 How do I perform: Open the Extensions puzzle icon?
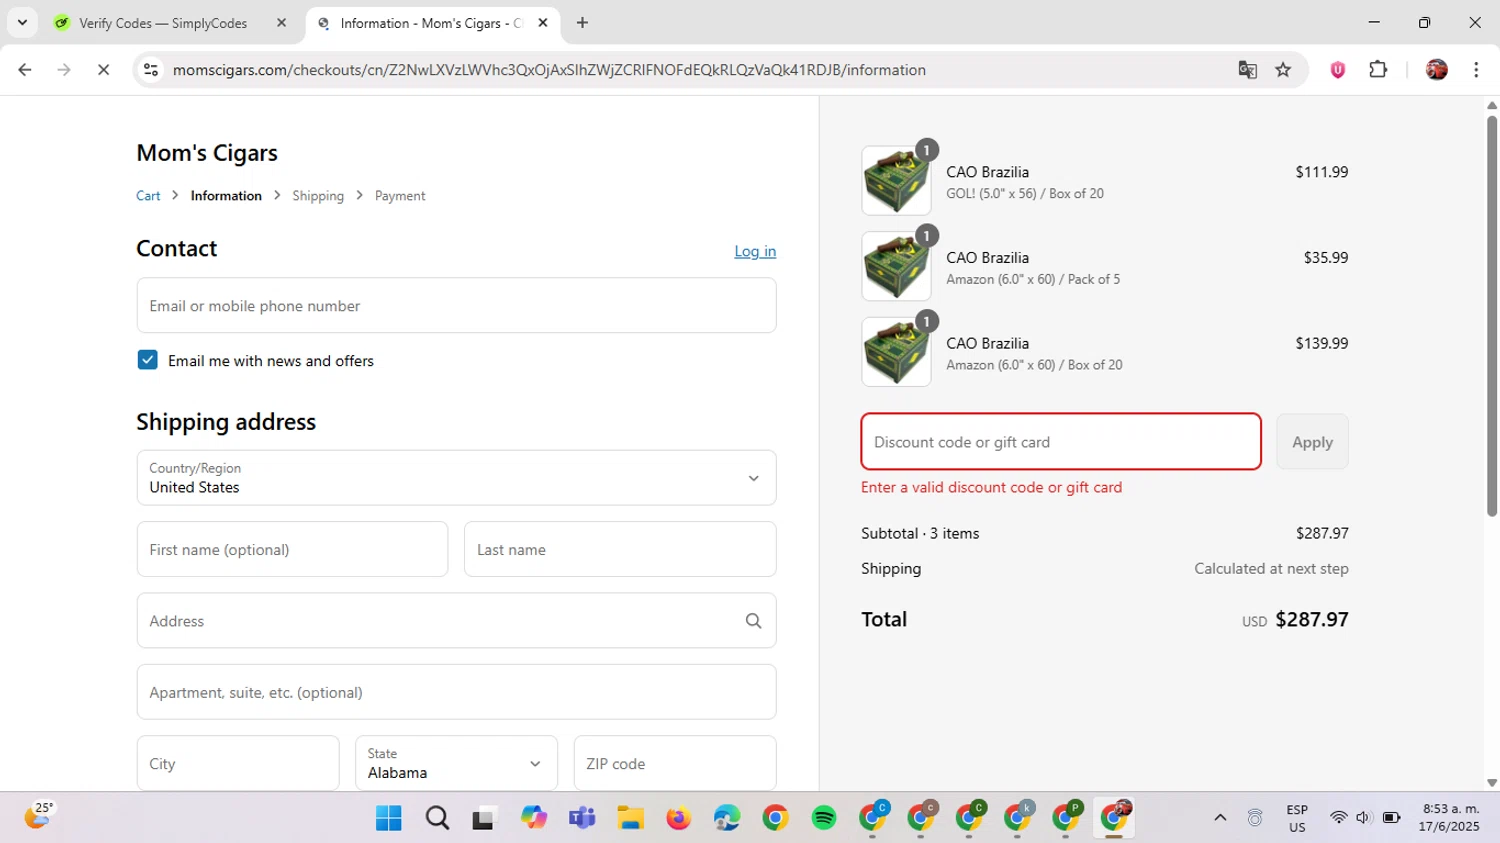(1378, 69)
